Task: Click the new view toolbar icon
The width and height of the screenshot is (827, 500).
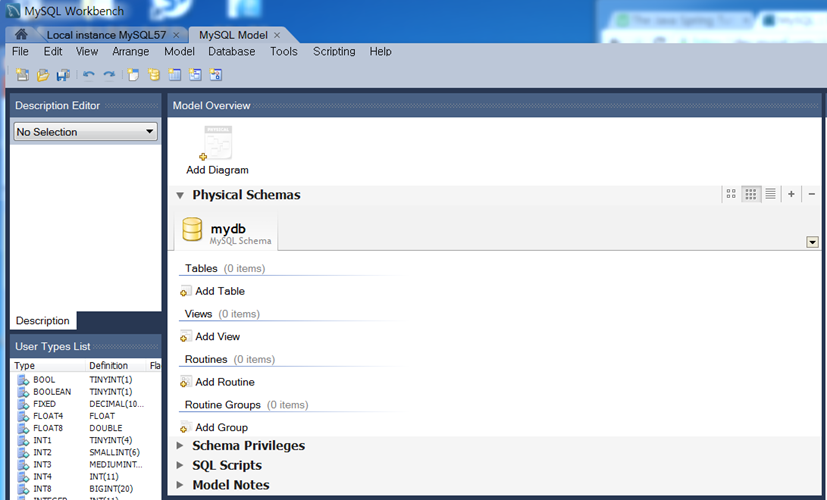Action: pos(195,75)
